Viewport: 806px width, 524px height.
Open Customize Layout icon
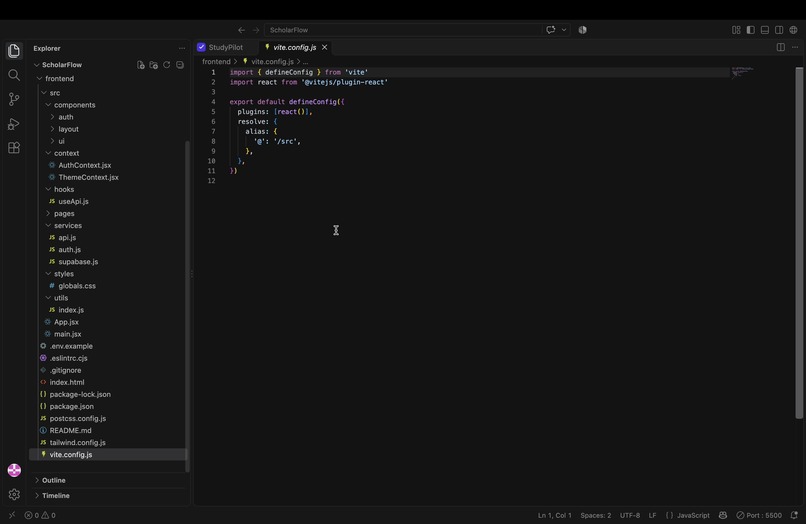(x=736, y=30)
